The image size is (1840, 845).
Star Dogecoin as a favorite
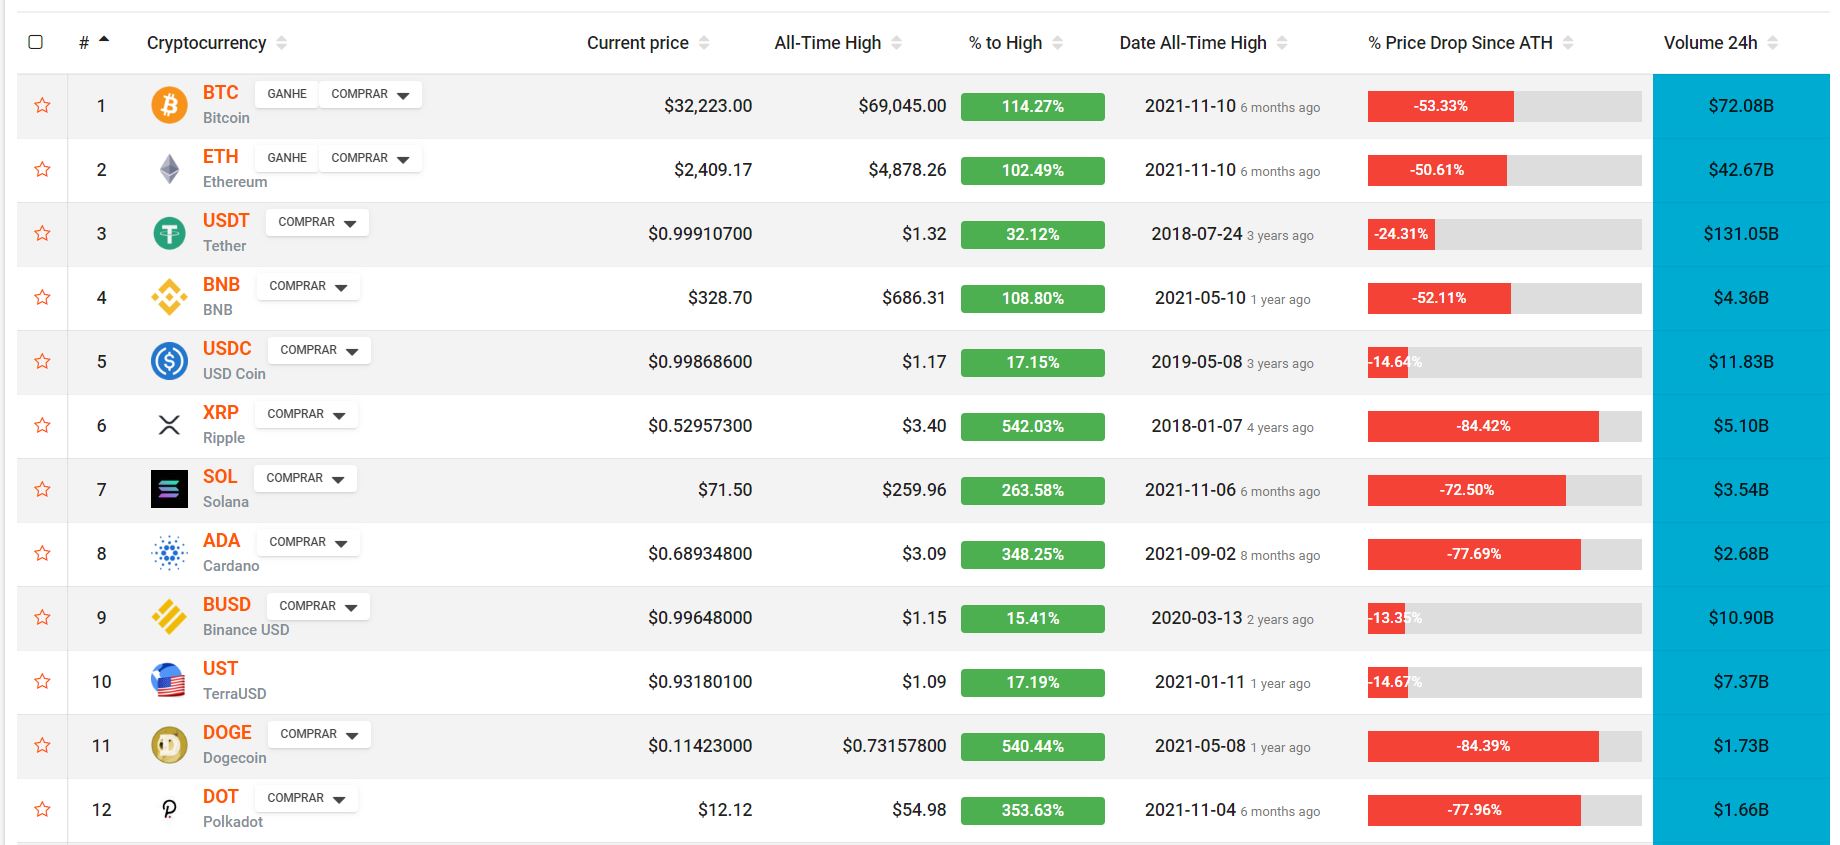pos(42,745)
